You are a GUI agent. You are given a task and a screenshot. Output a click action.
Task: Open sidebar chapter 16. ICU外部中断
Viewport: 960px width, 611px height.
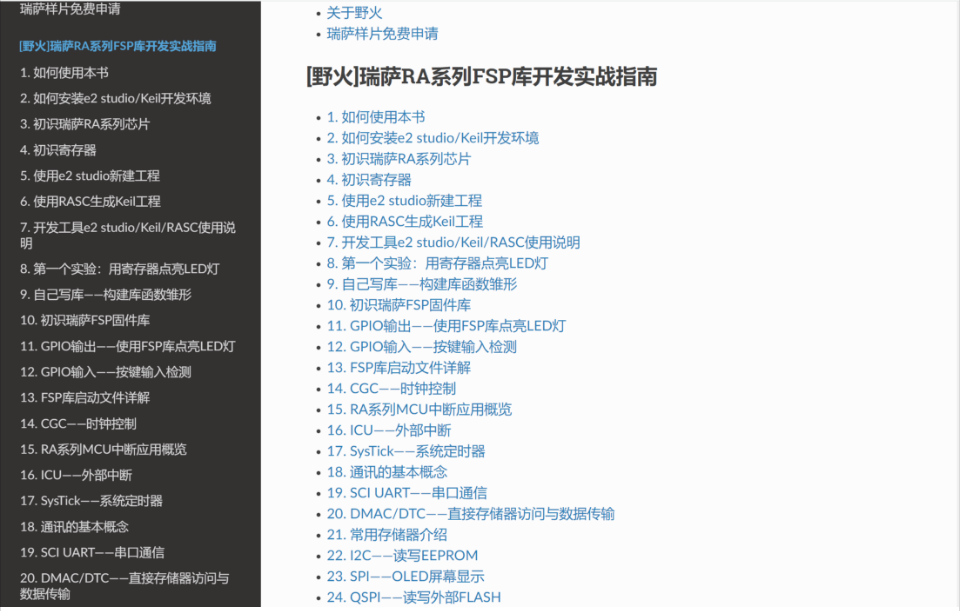pos(76,475)
